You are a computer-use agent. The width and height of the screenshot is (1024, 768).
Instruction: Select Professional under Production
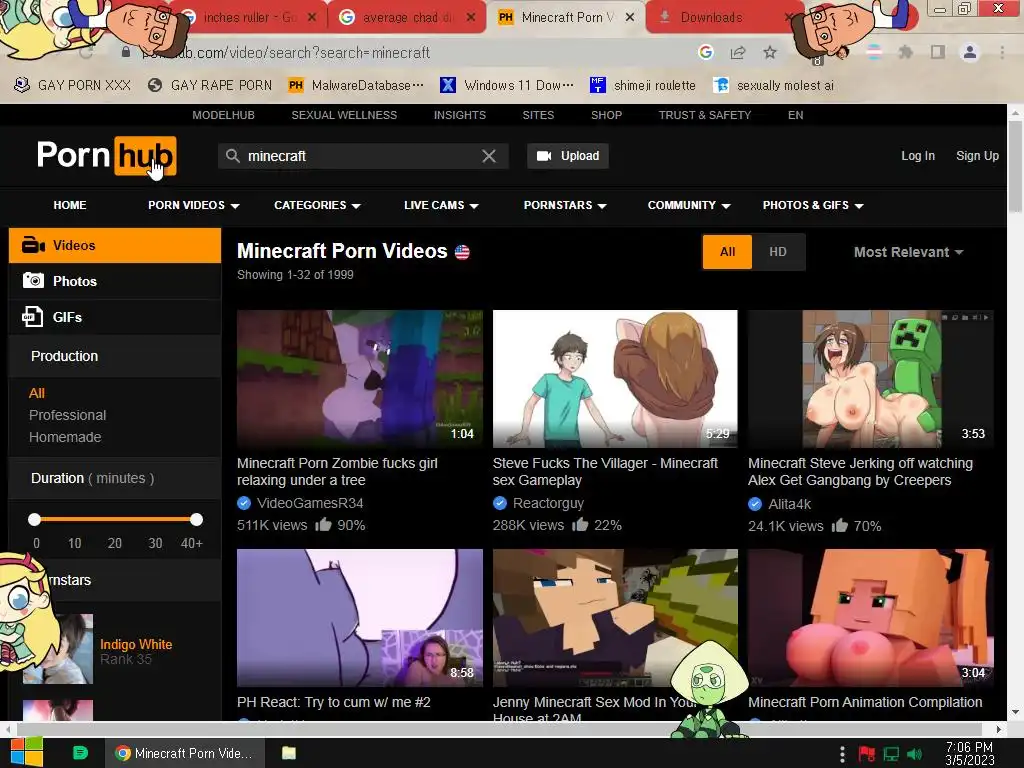click(67, 415)
